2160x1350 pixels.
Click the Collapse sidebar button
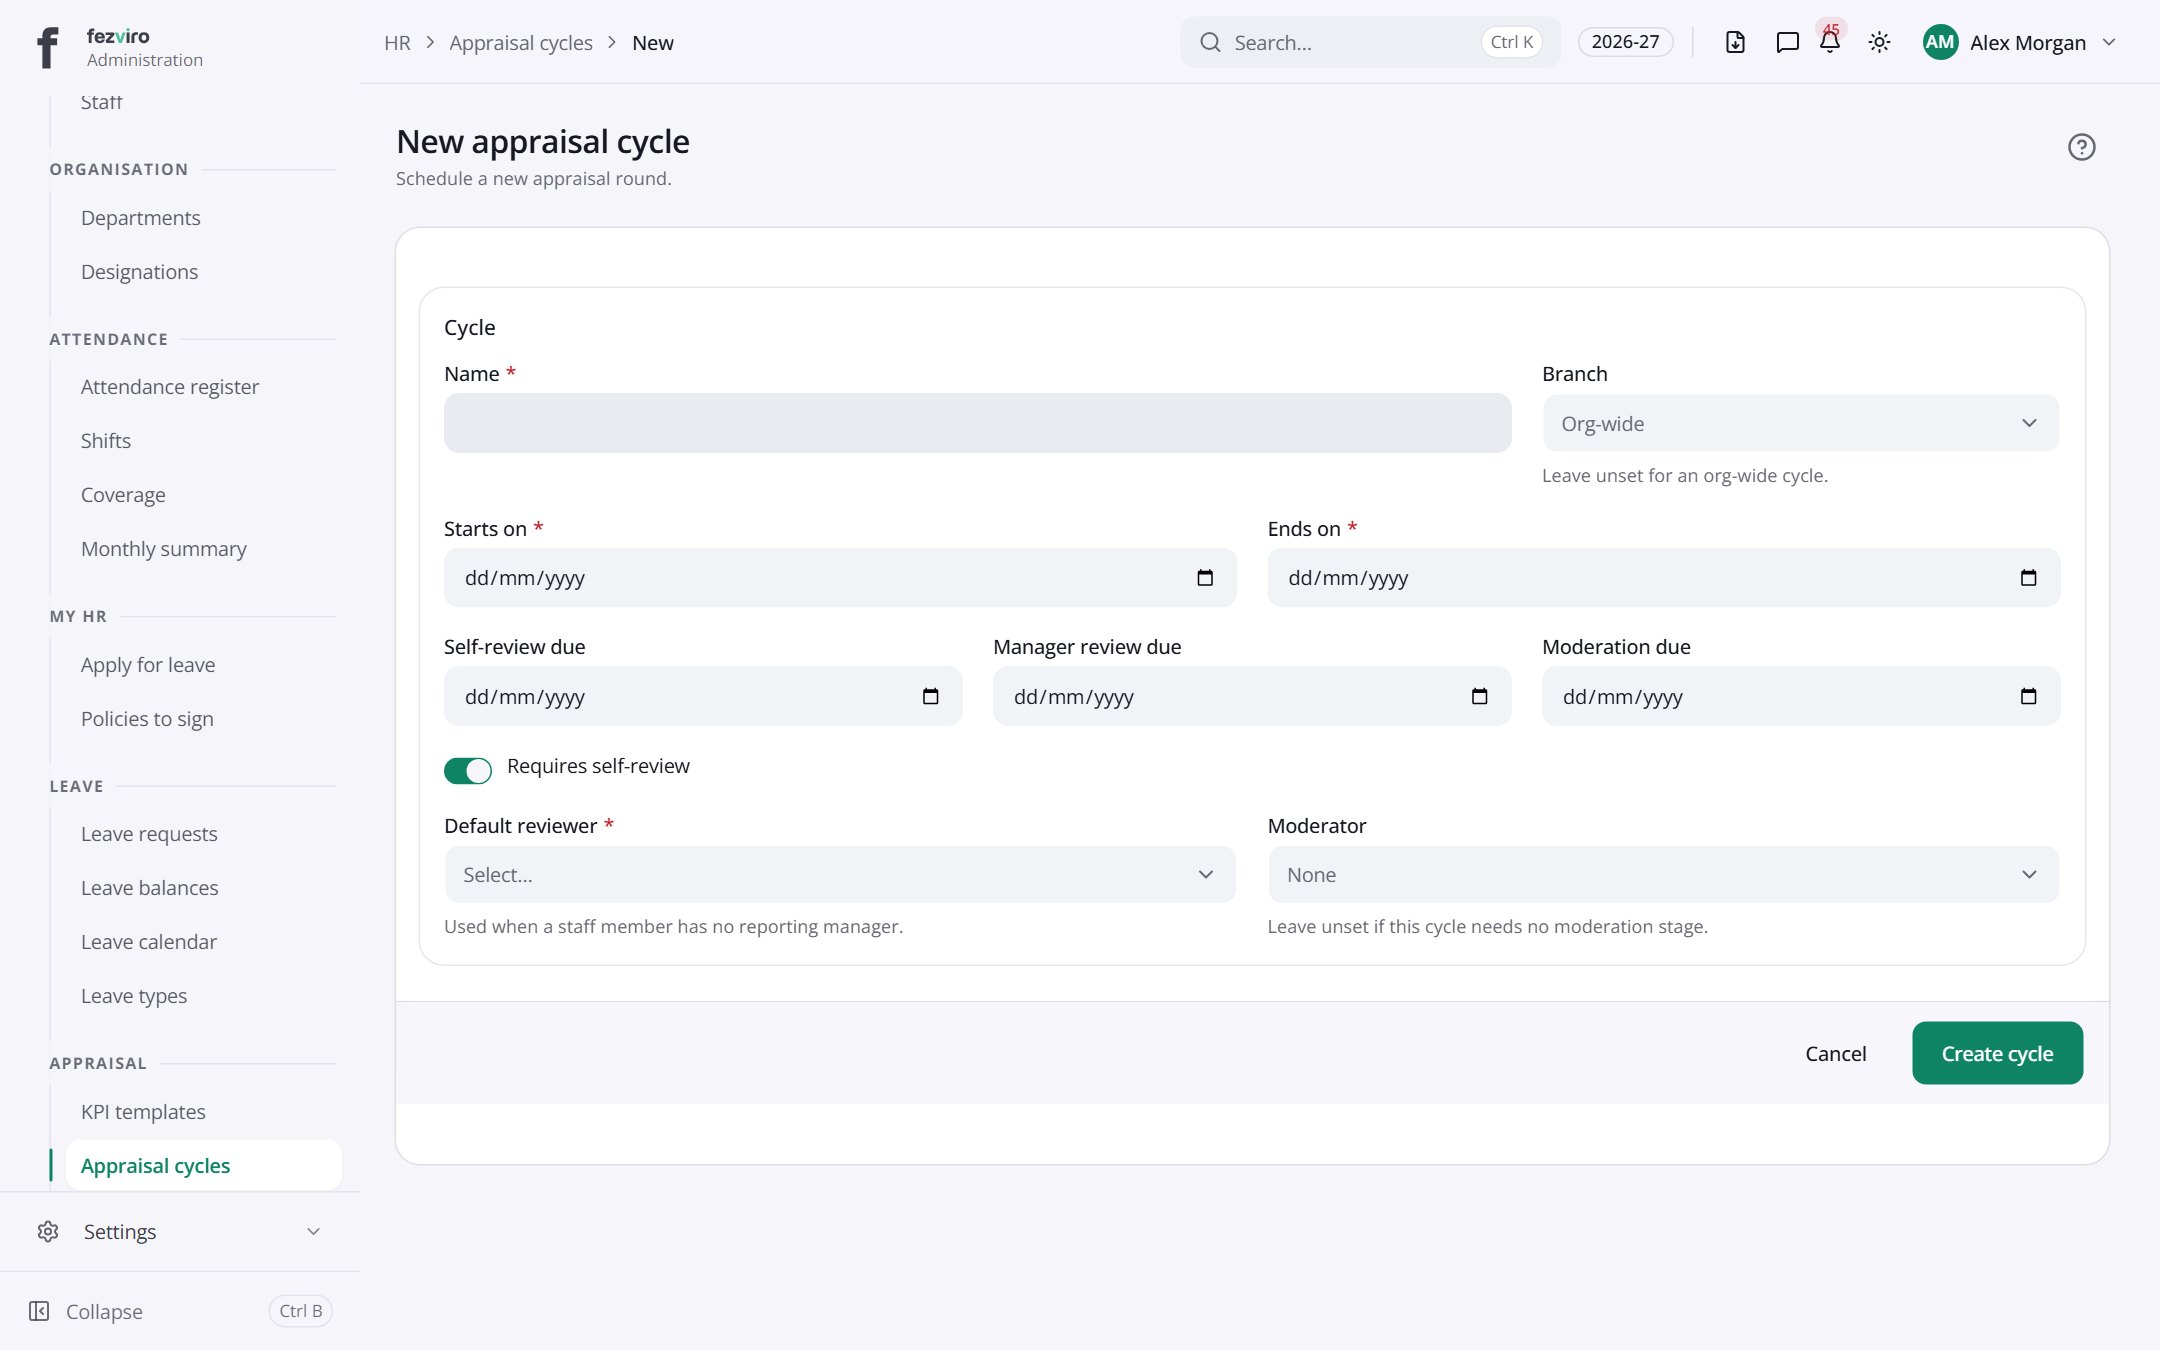(180, 1311)
